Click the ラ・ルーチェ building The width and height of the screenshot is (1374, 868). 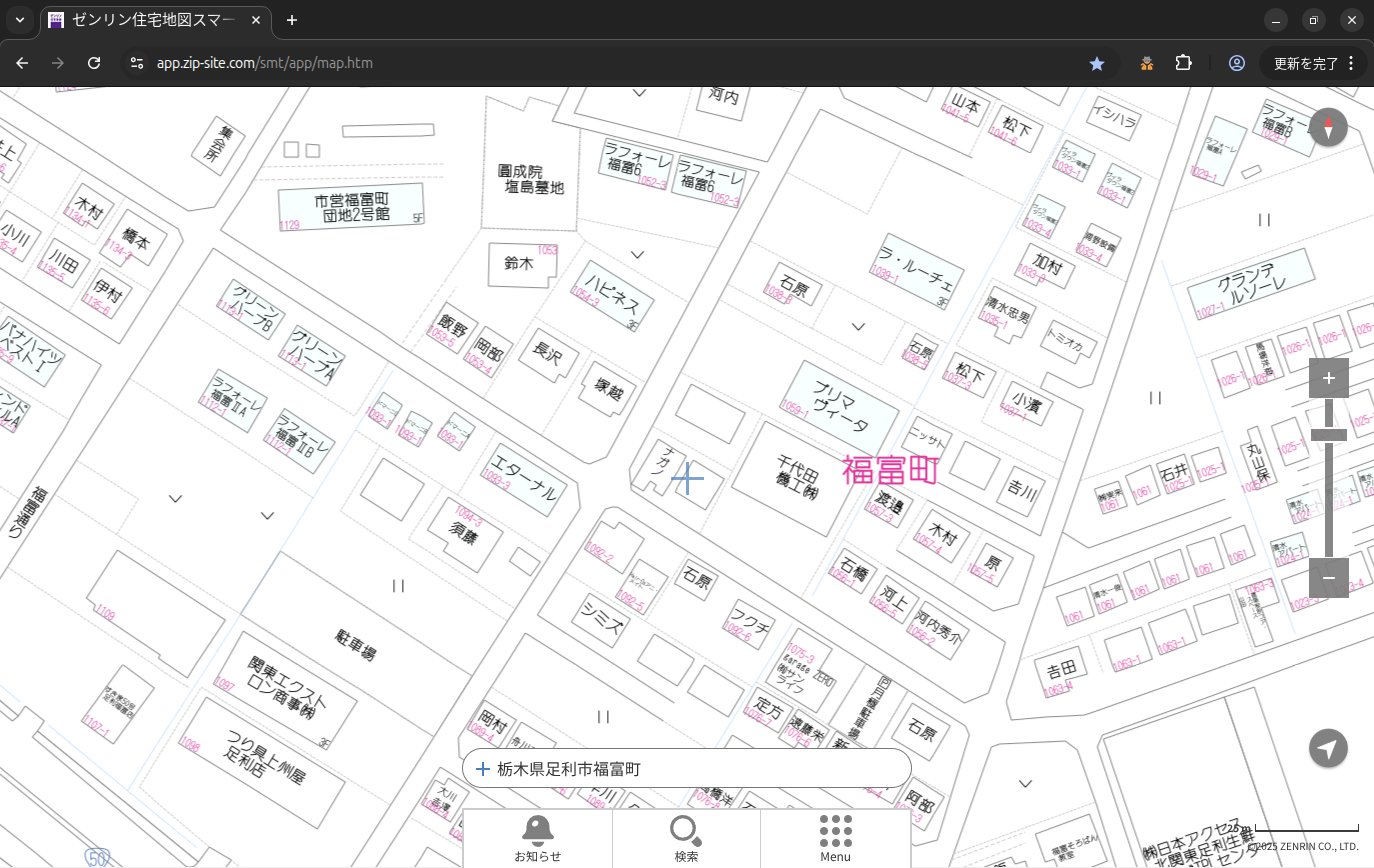tap(915, 271)
